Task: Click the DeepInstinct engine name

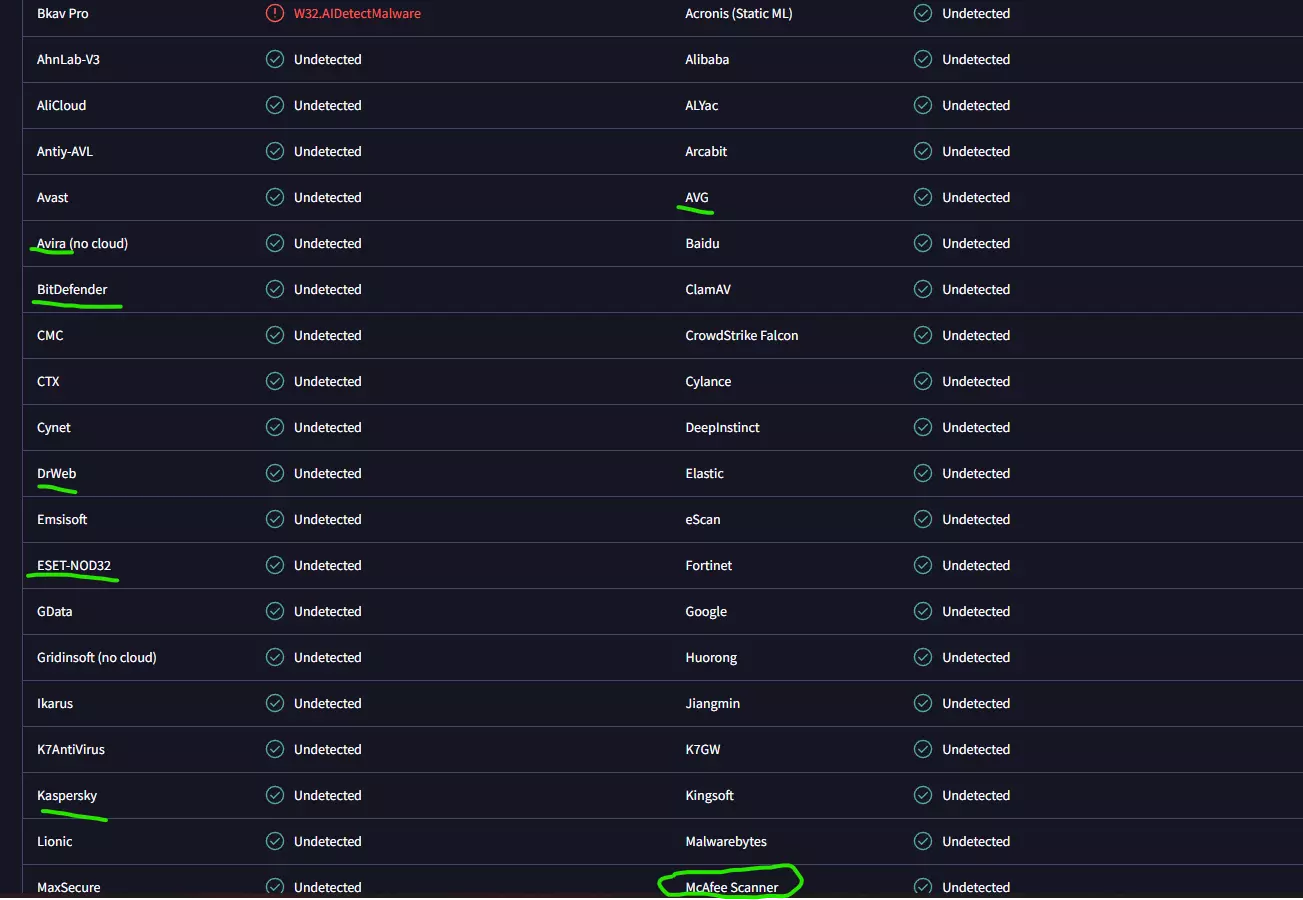Action: (x=722, y=428)
